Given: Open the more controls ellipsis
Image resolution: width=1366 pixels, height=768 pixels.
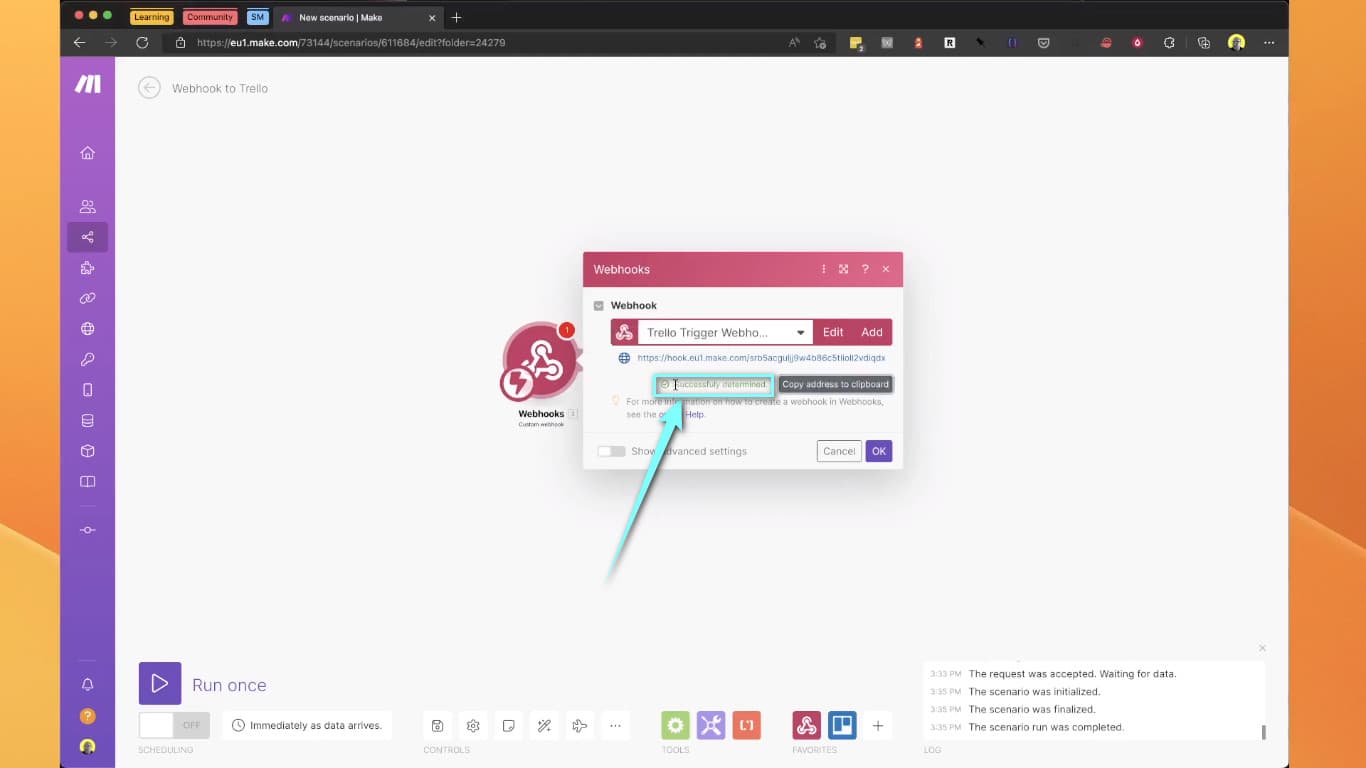Looking at the screenshot, I should click(615, 726).
